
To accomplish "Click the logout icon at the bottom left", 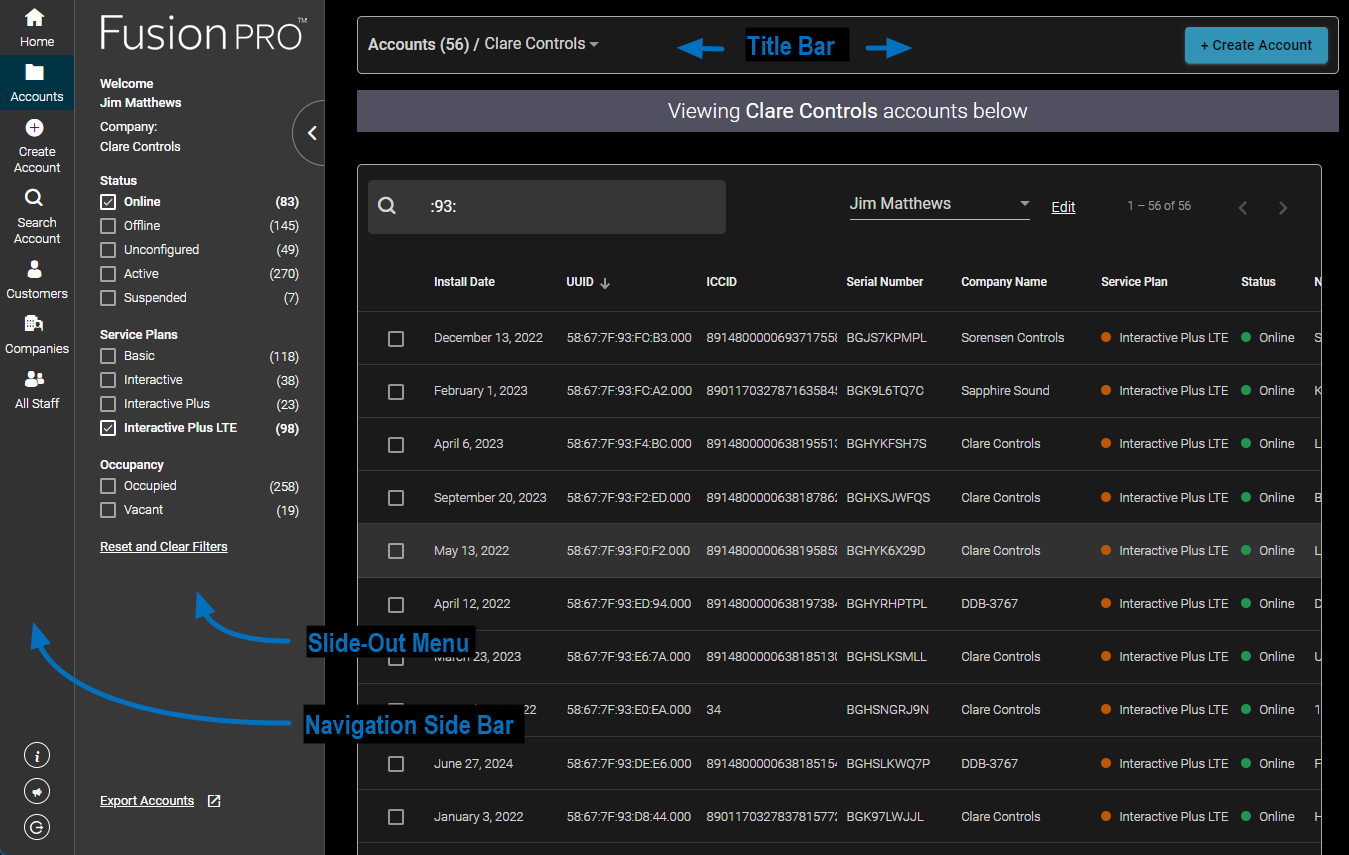I will (x=37, y=827).
